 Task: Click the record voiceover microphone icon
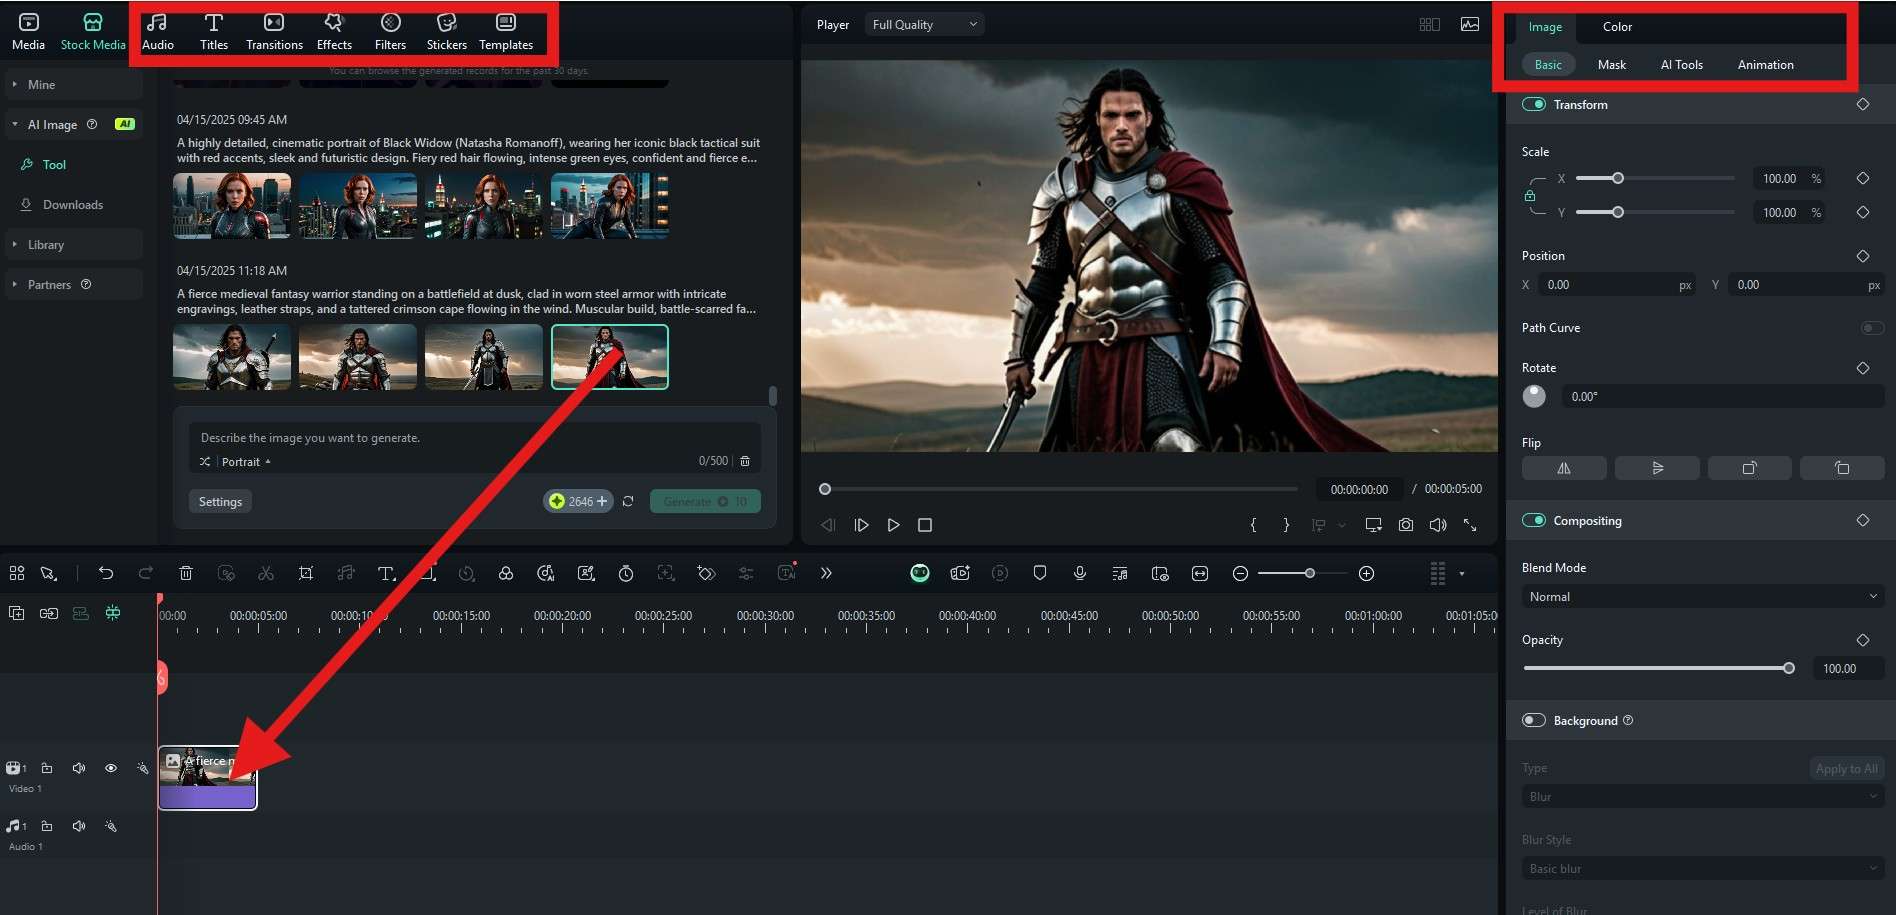(1080, 573)
